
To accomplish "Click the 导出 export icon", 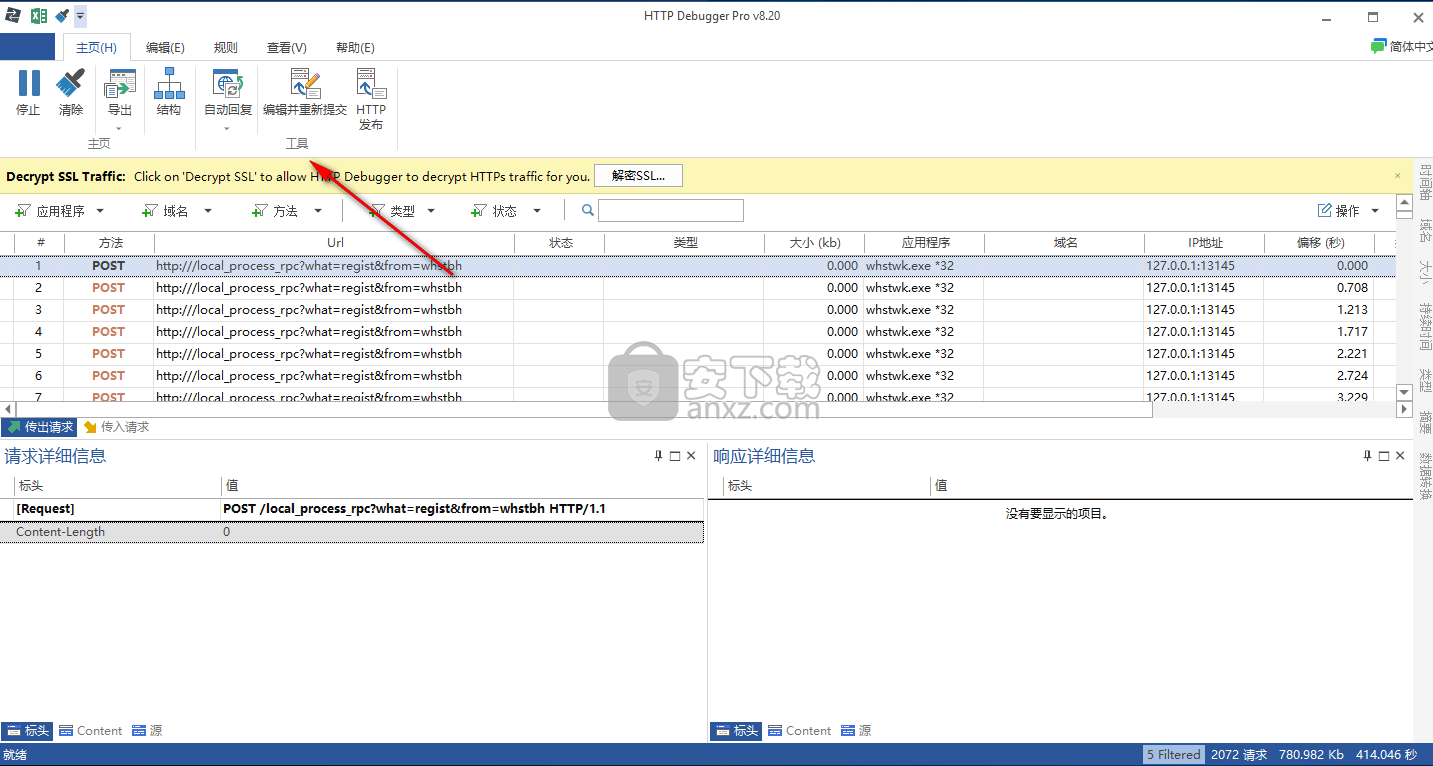I will coord(120,83).
